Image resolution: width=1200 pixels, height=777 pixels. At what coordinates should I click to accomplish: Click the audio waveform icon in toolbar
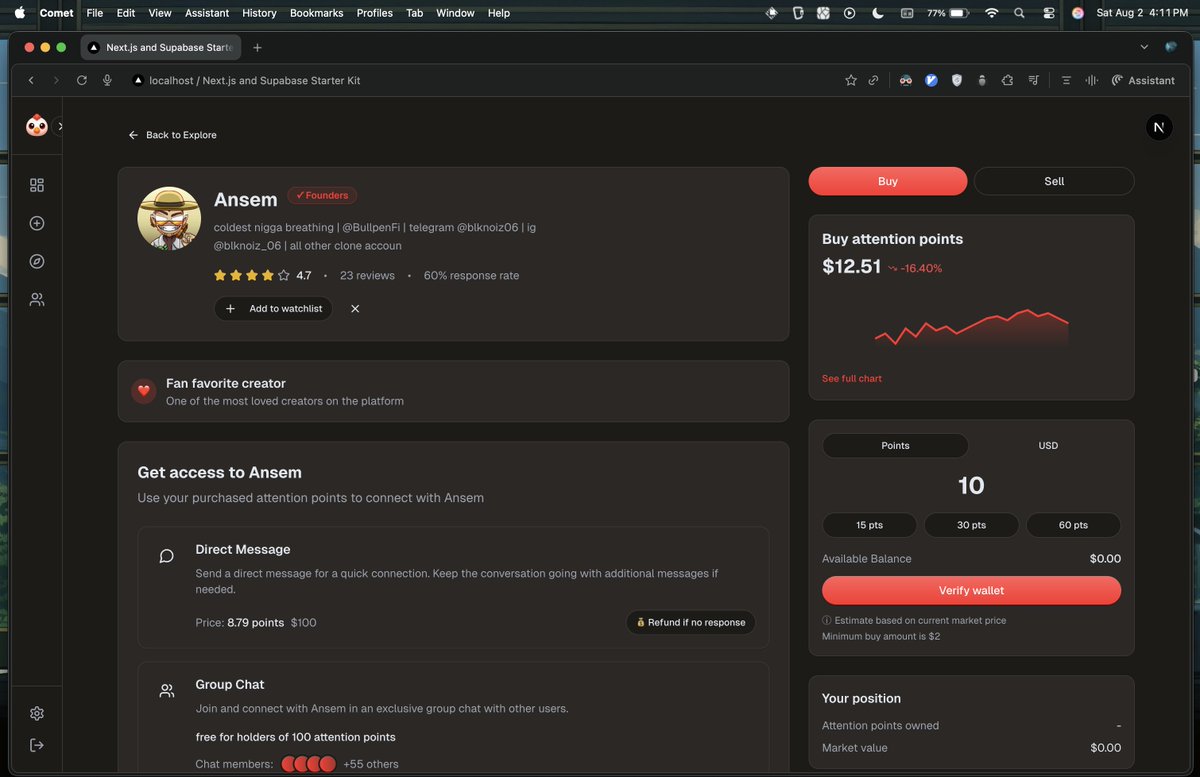tap(1092, 80)
